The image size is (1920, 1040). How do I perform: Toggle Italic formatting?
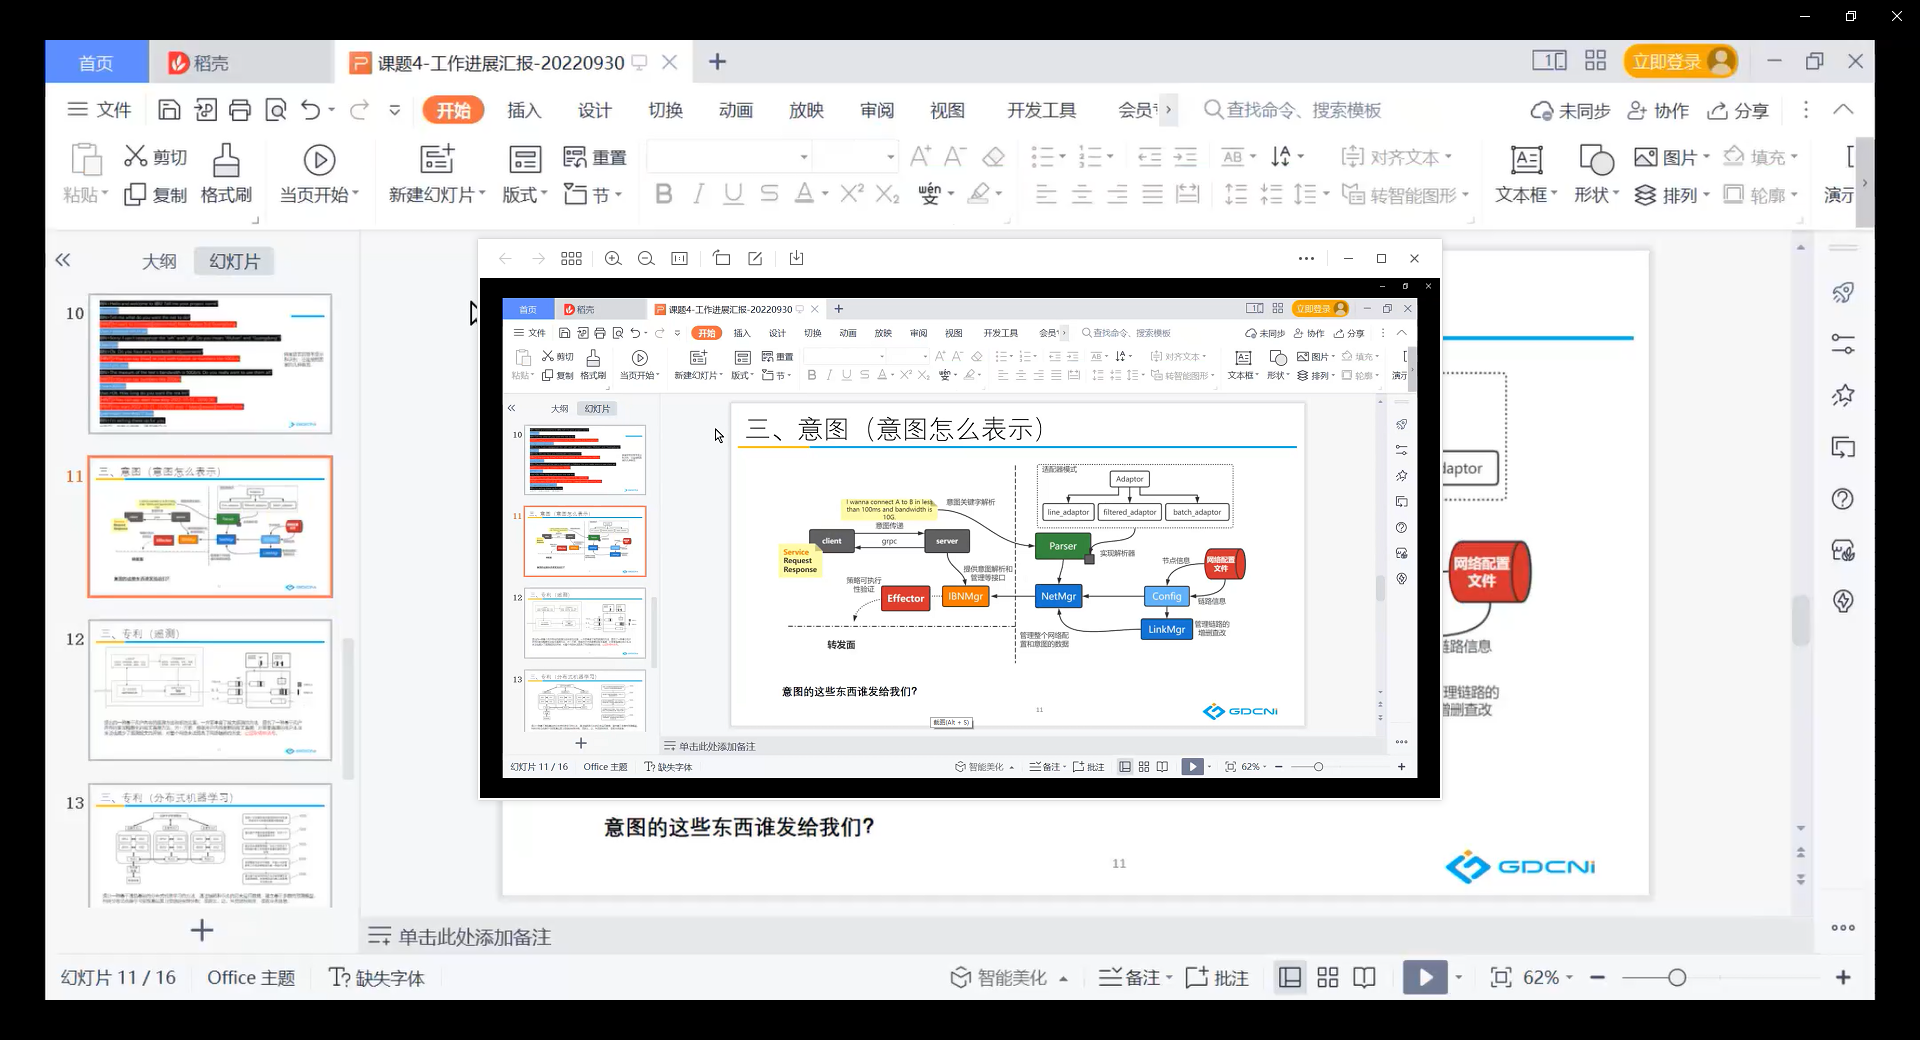click(x=699, y=194)
